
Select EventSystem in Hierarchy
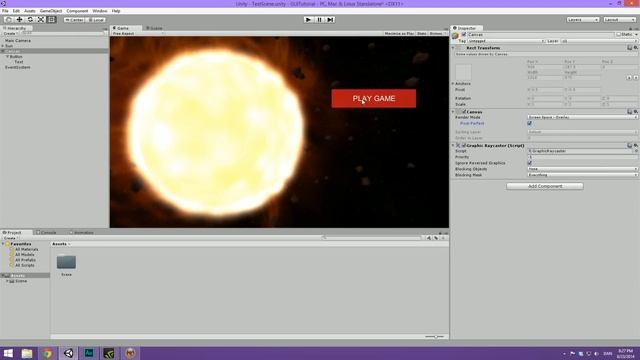point(18,67)
